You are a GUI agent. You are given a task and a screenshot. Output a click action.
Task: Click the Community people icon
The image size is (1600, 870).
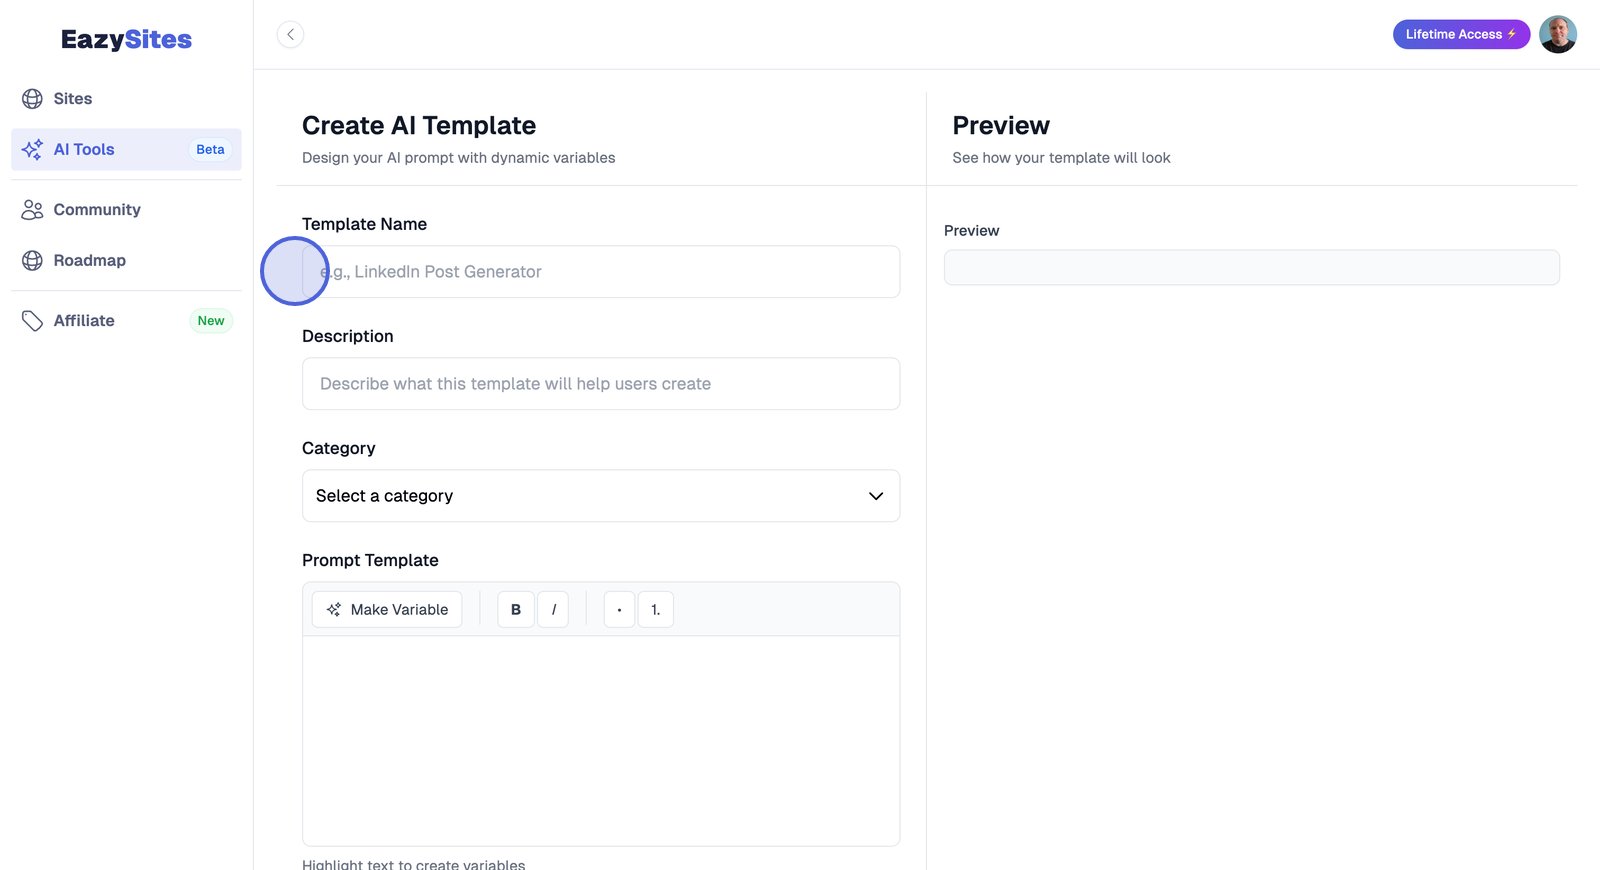[32, 210]
